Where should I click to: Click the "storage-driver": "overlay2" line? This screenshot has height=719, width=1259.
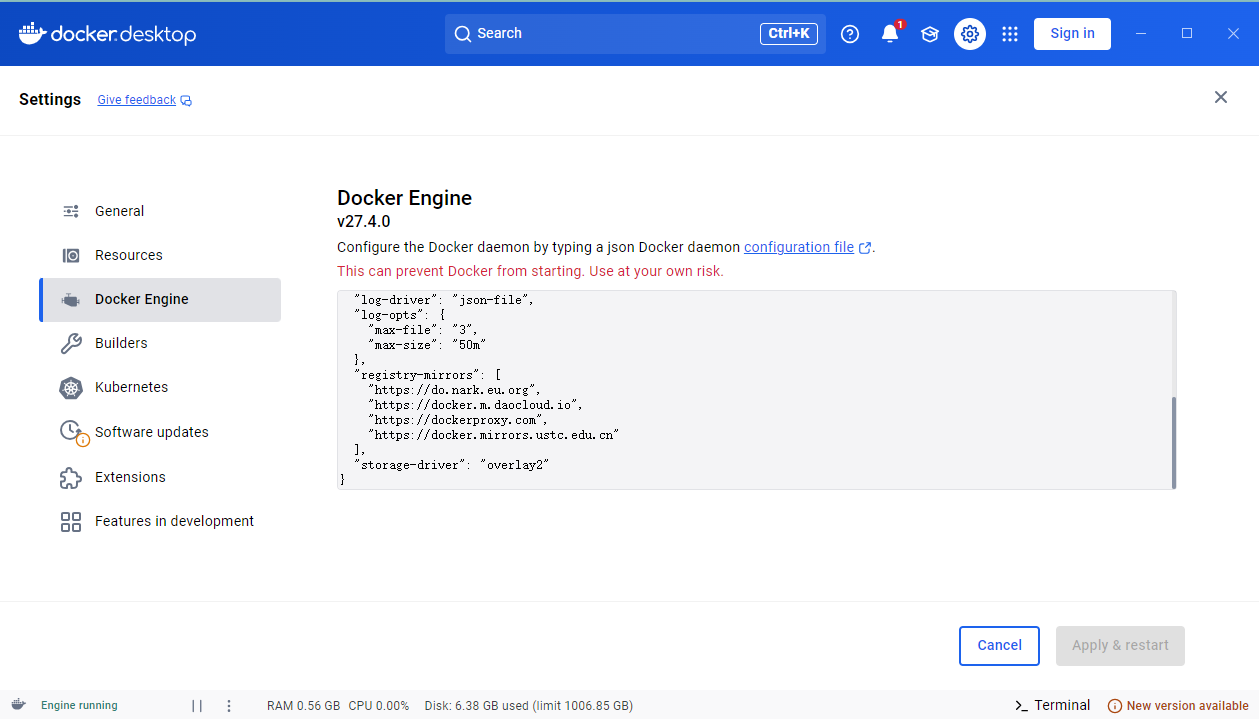[452, 465]
